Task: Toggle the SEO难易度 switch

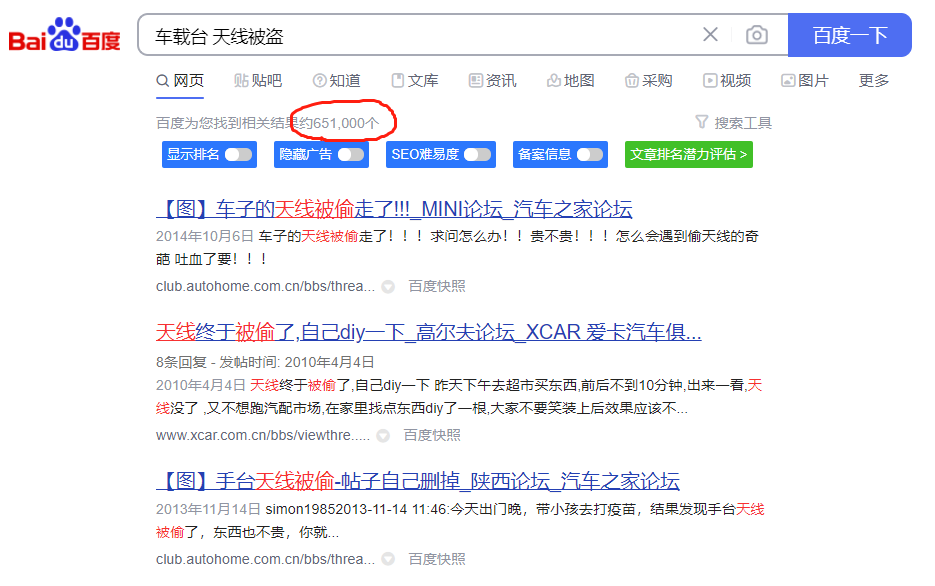Action: coord(478,154)
